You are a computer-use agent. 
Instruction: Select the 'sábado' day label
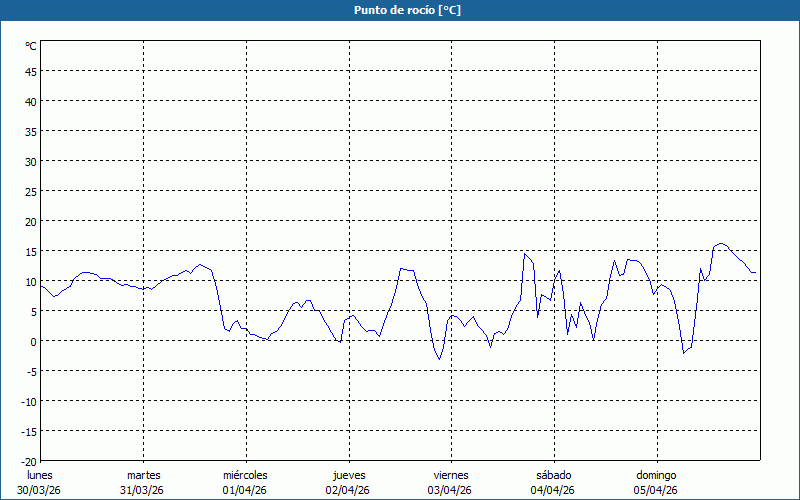pos(553,475)
